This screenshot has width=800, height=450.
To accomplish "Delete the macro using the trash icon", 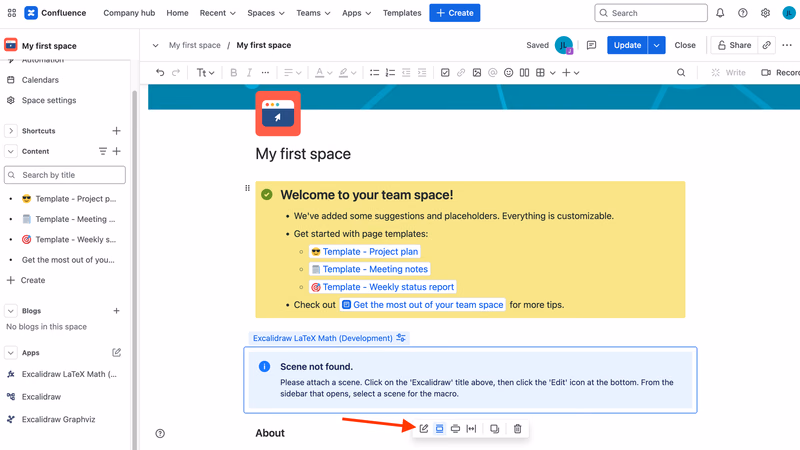I will (517, 429).
